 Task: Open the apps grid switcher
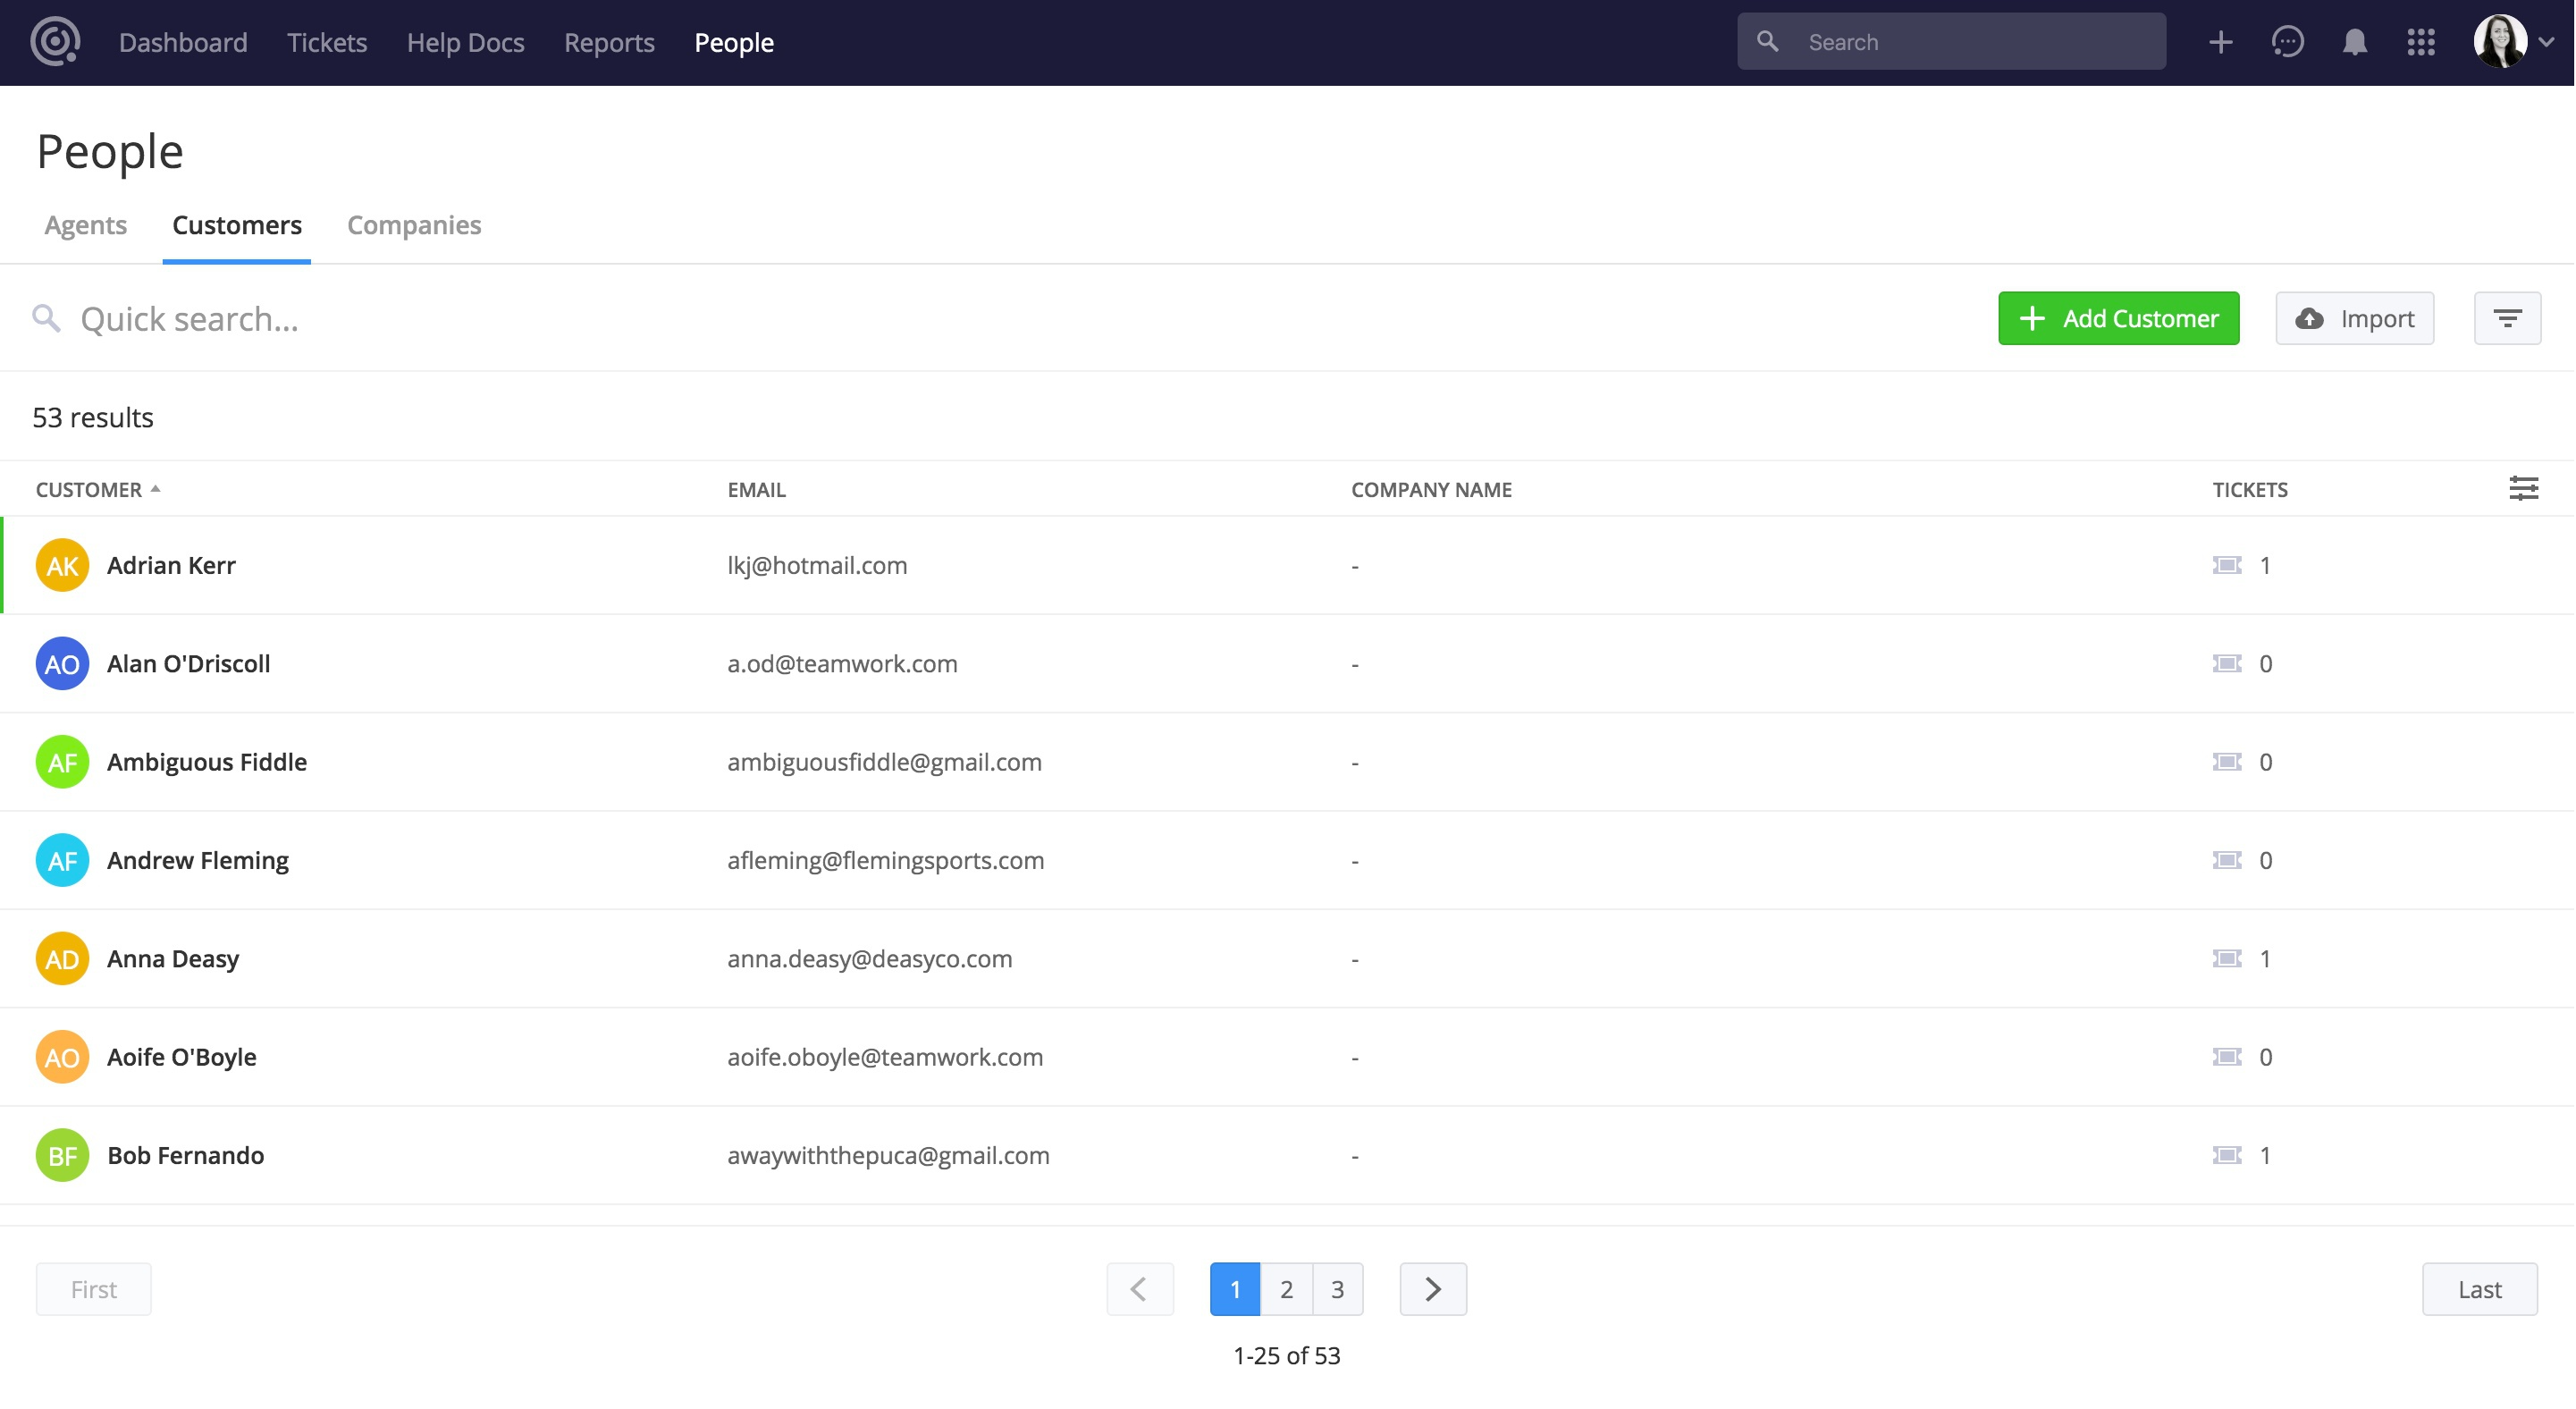(2420, 42)
